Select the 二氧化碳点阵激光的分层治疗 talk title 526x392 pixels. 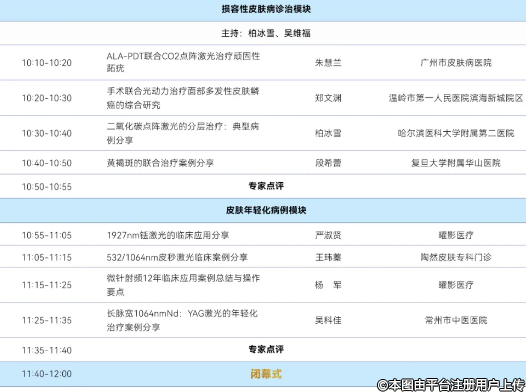point(183,133)
